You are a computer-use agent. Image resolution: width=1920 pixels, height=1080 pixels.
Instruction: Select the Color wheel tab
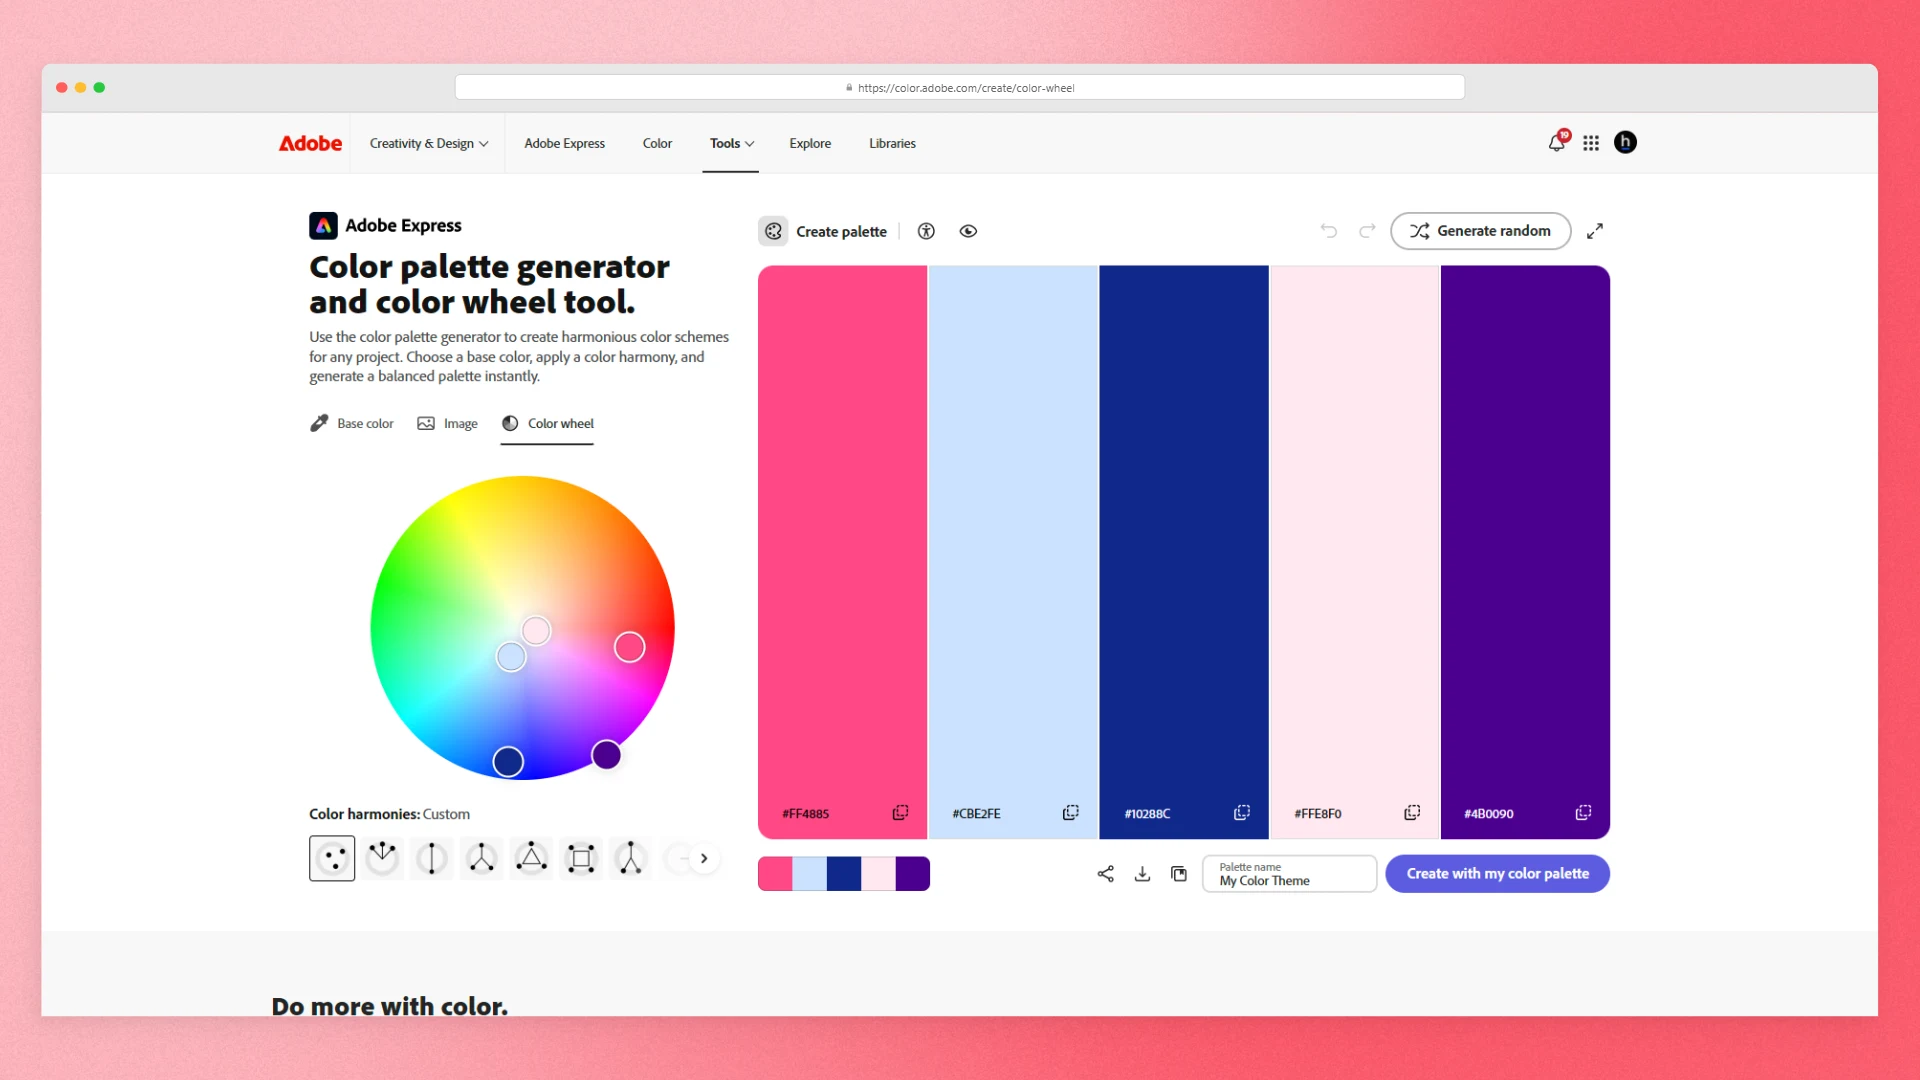point(547,423)
